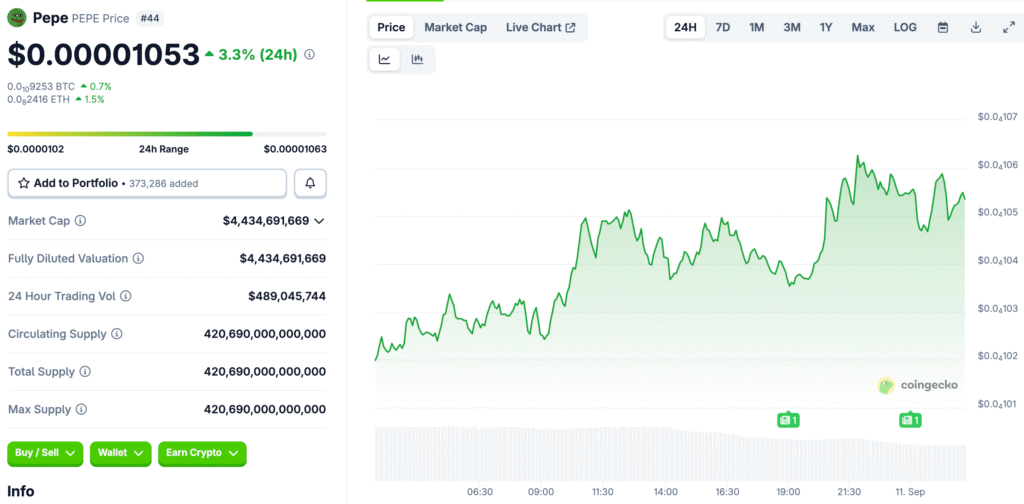
Task: Click the 3.3% (24h) change text
Action: (257, 55)
